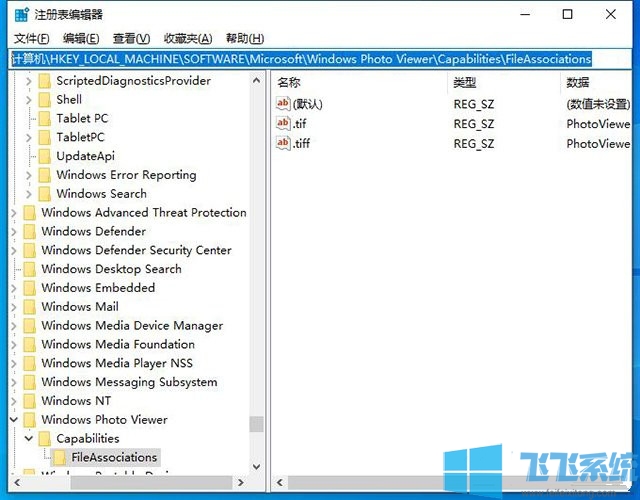This screenshot has width=640, height=500.
Task: Open the 帮助(H) menu
Action: pos(245,38)
